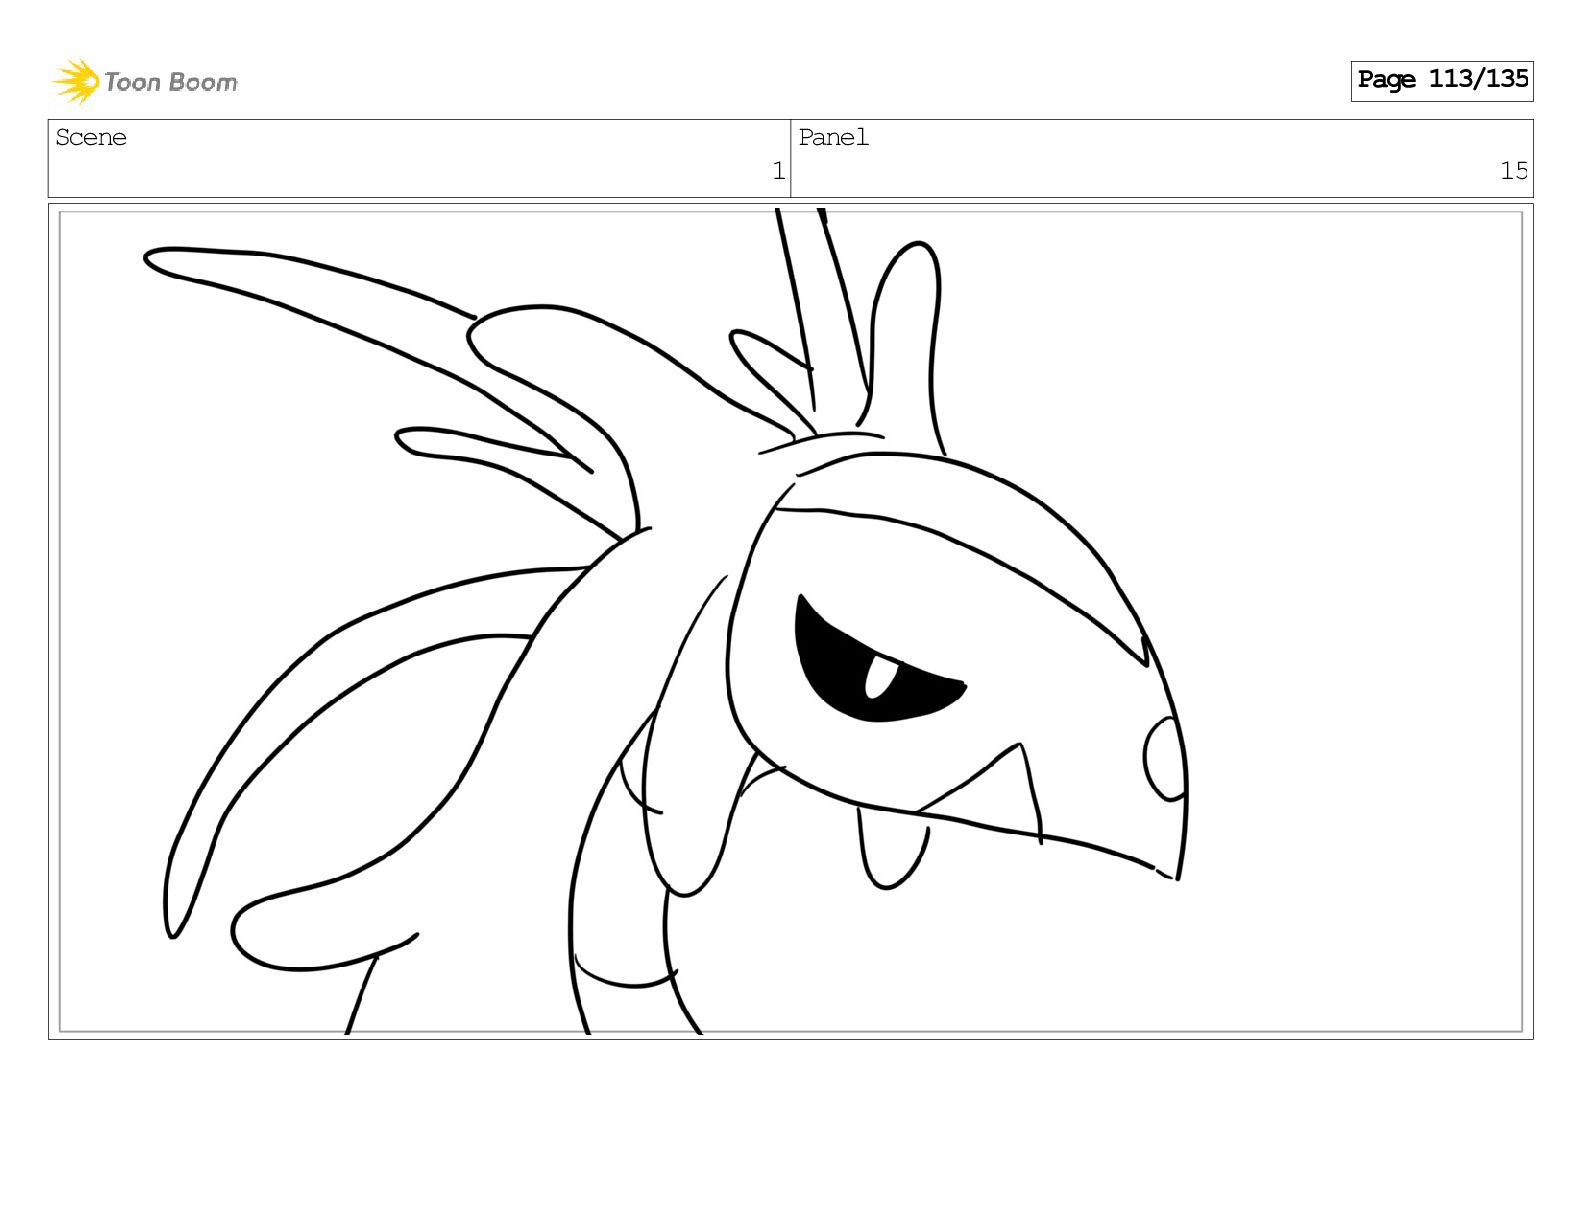Click the "Page 113/135" indicator
The height and width of the screenshot is (1224, 1584).
(1442, 80)
